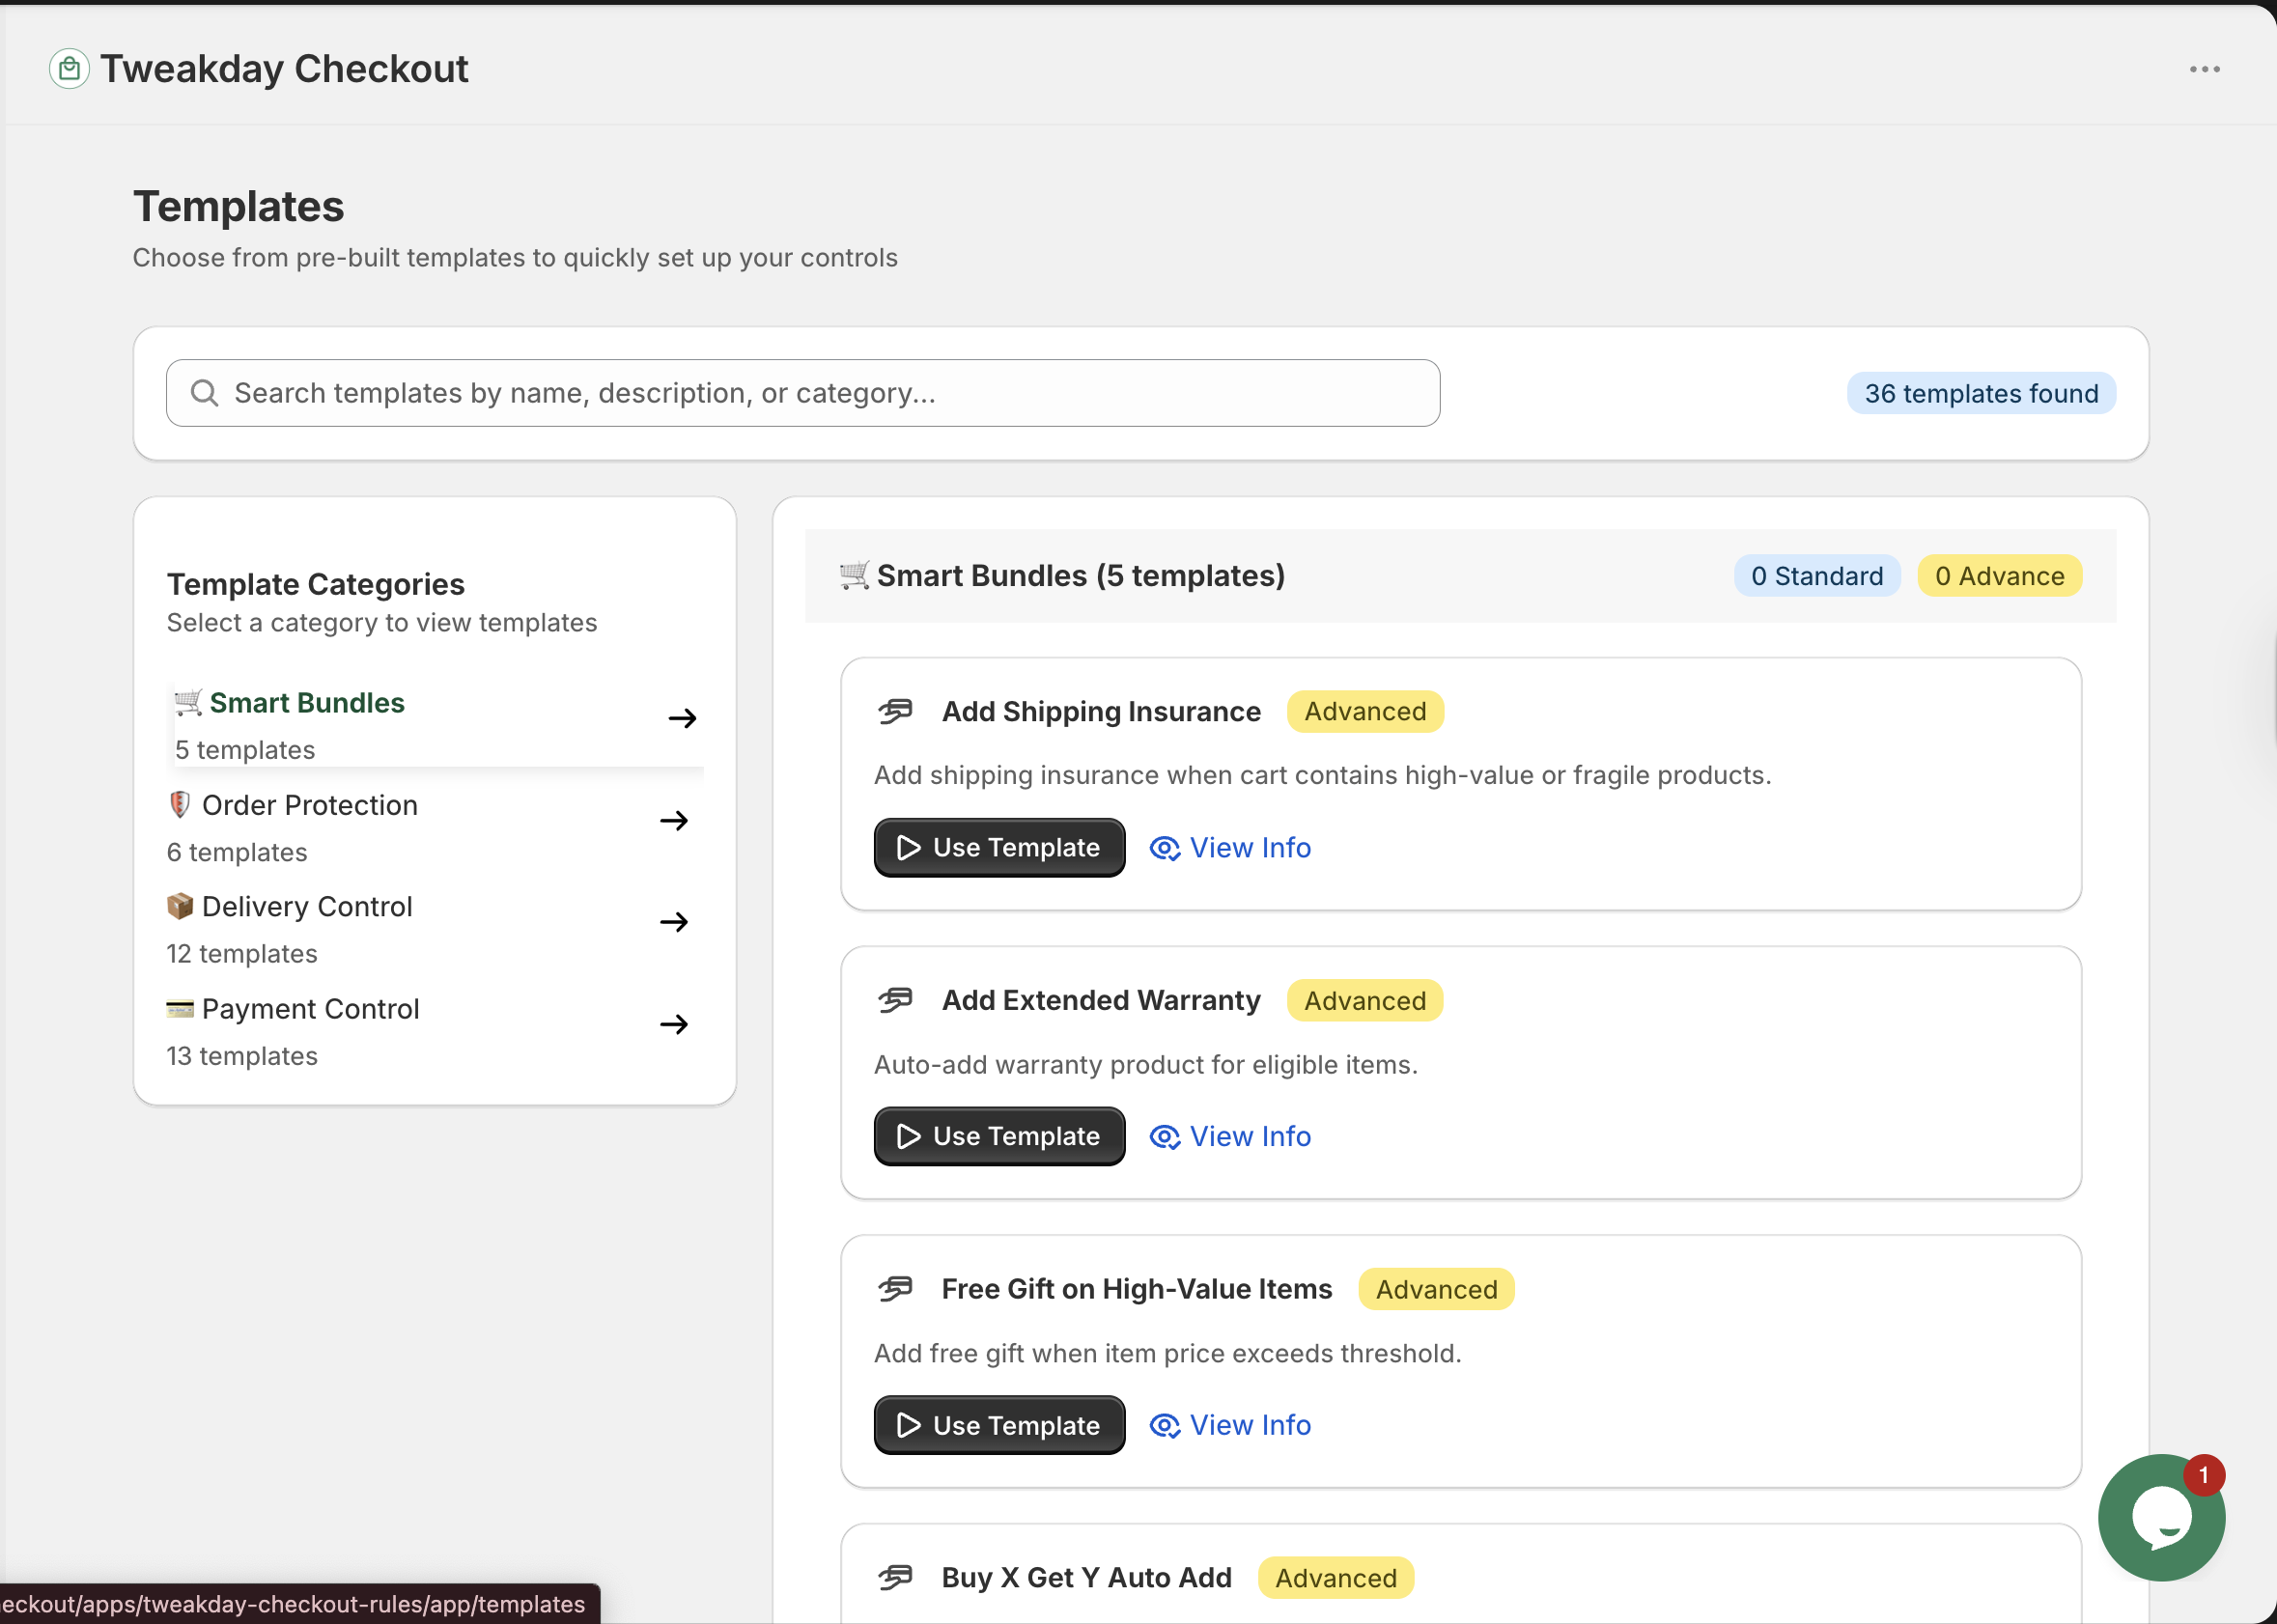Click Advanced badge on Buy X Get Y

[x=1336, y=1578]
